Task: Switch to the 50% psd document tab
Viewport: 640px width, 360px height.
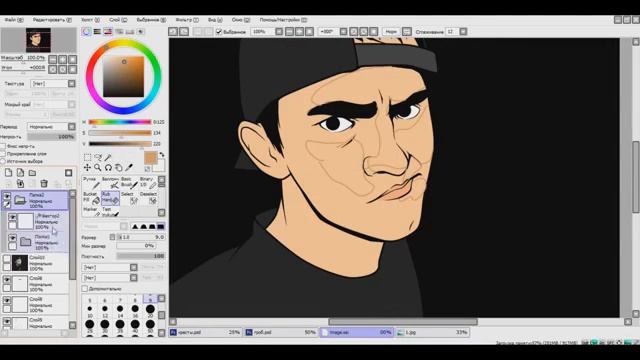Action: [x=281, y=332]
